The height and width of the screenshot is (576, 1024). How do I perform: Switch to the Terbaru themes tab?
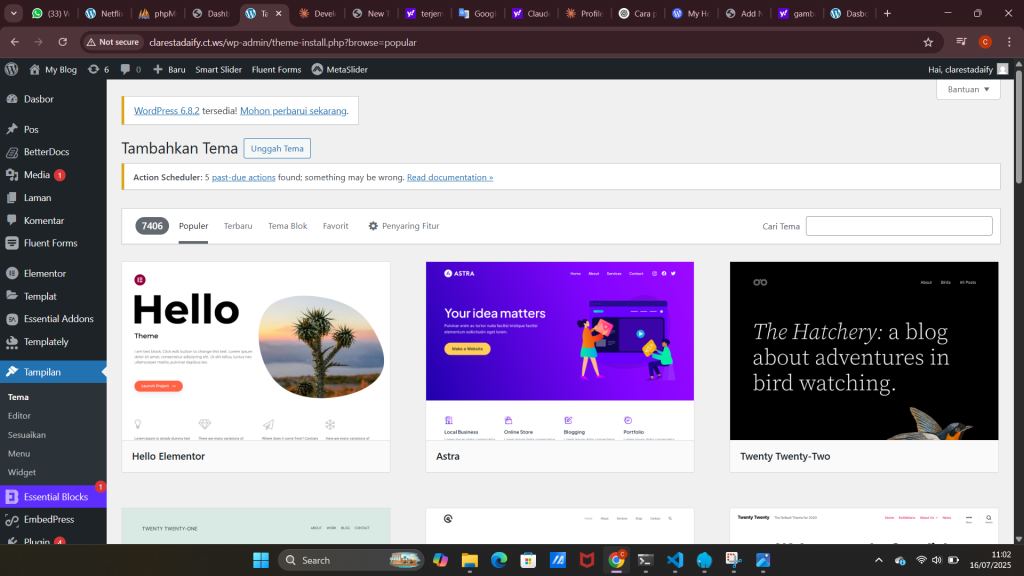pos(238,226)
